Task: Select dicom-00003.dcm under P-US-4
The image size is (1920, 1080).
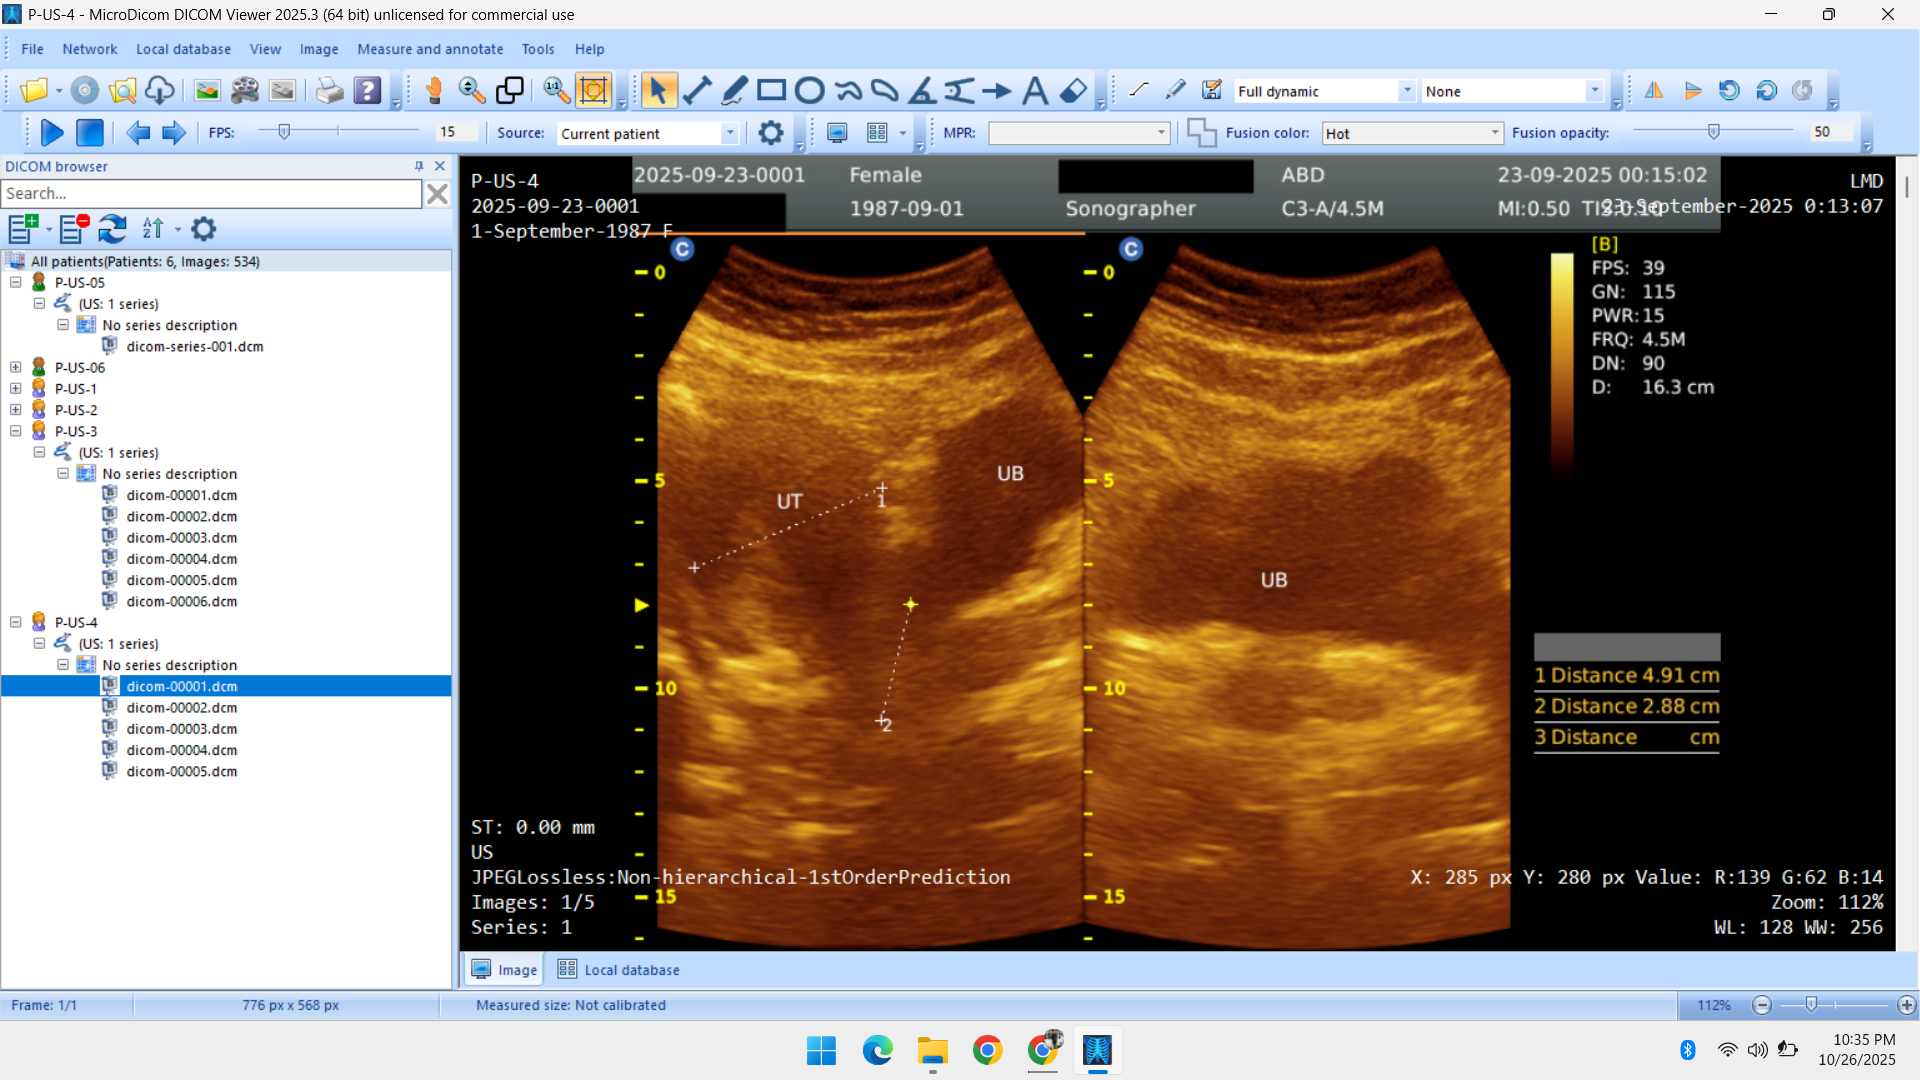Action: 181,729
